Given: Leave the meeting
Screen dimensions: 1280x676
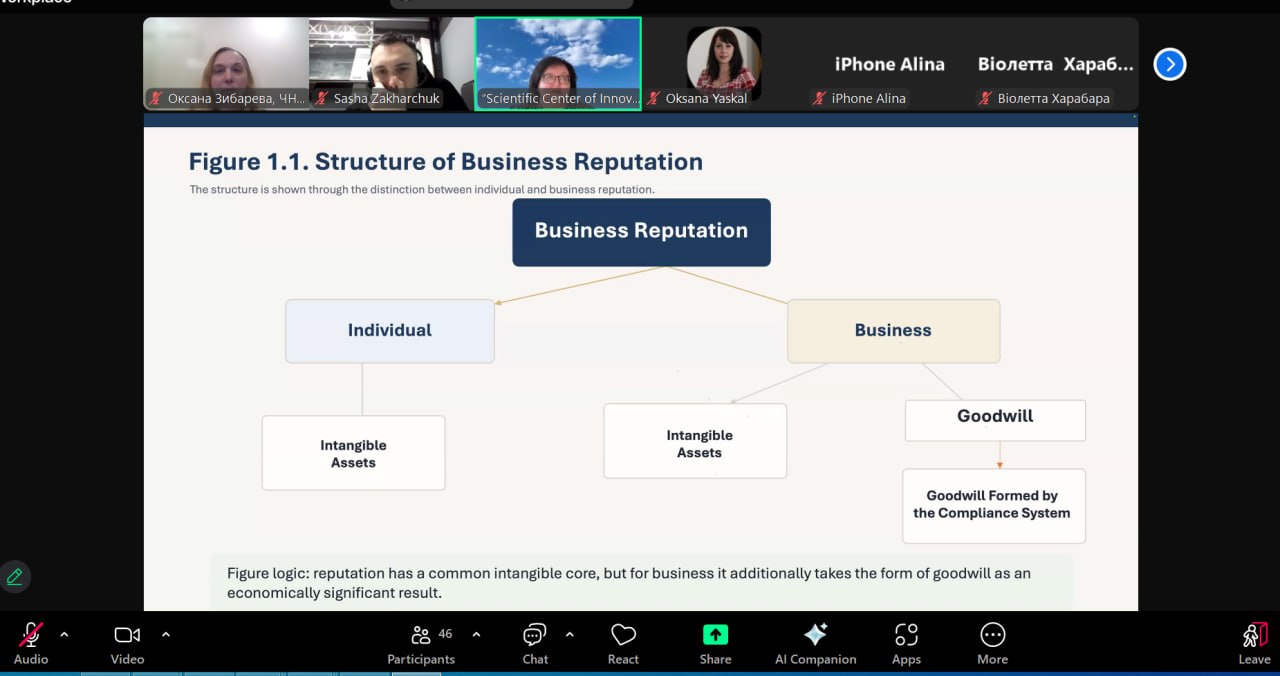Looking at the screenshot, I should click(1254, 642).
